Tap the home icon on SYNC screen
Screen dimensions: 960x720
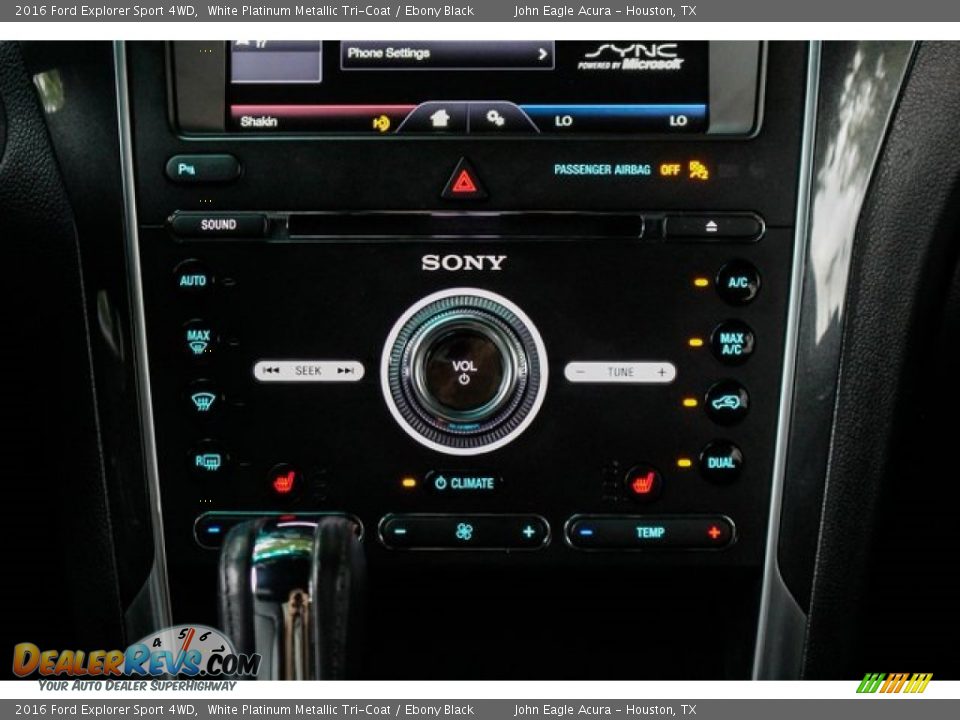[x=439, y=118]
